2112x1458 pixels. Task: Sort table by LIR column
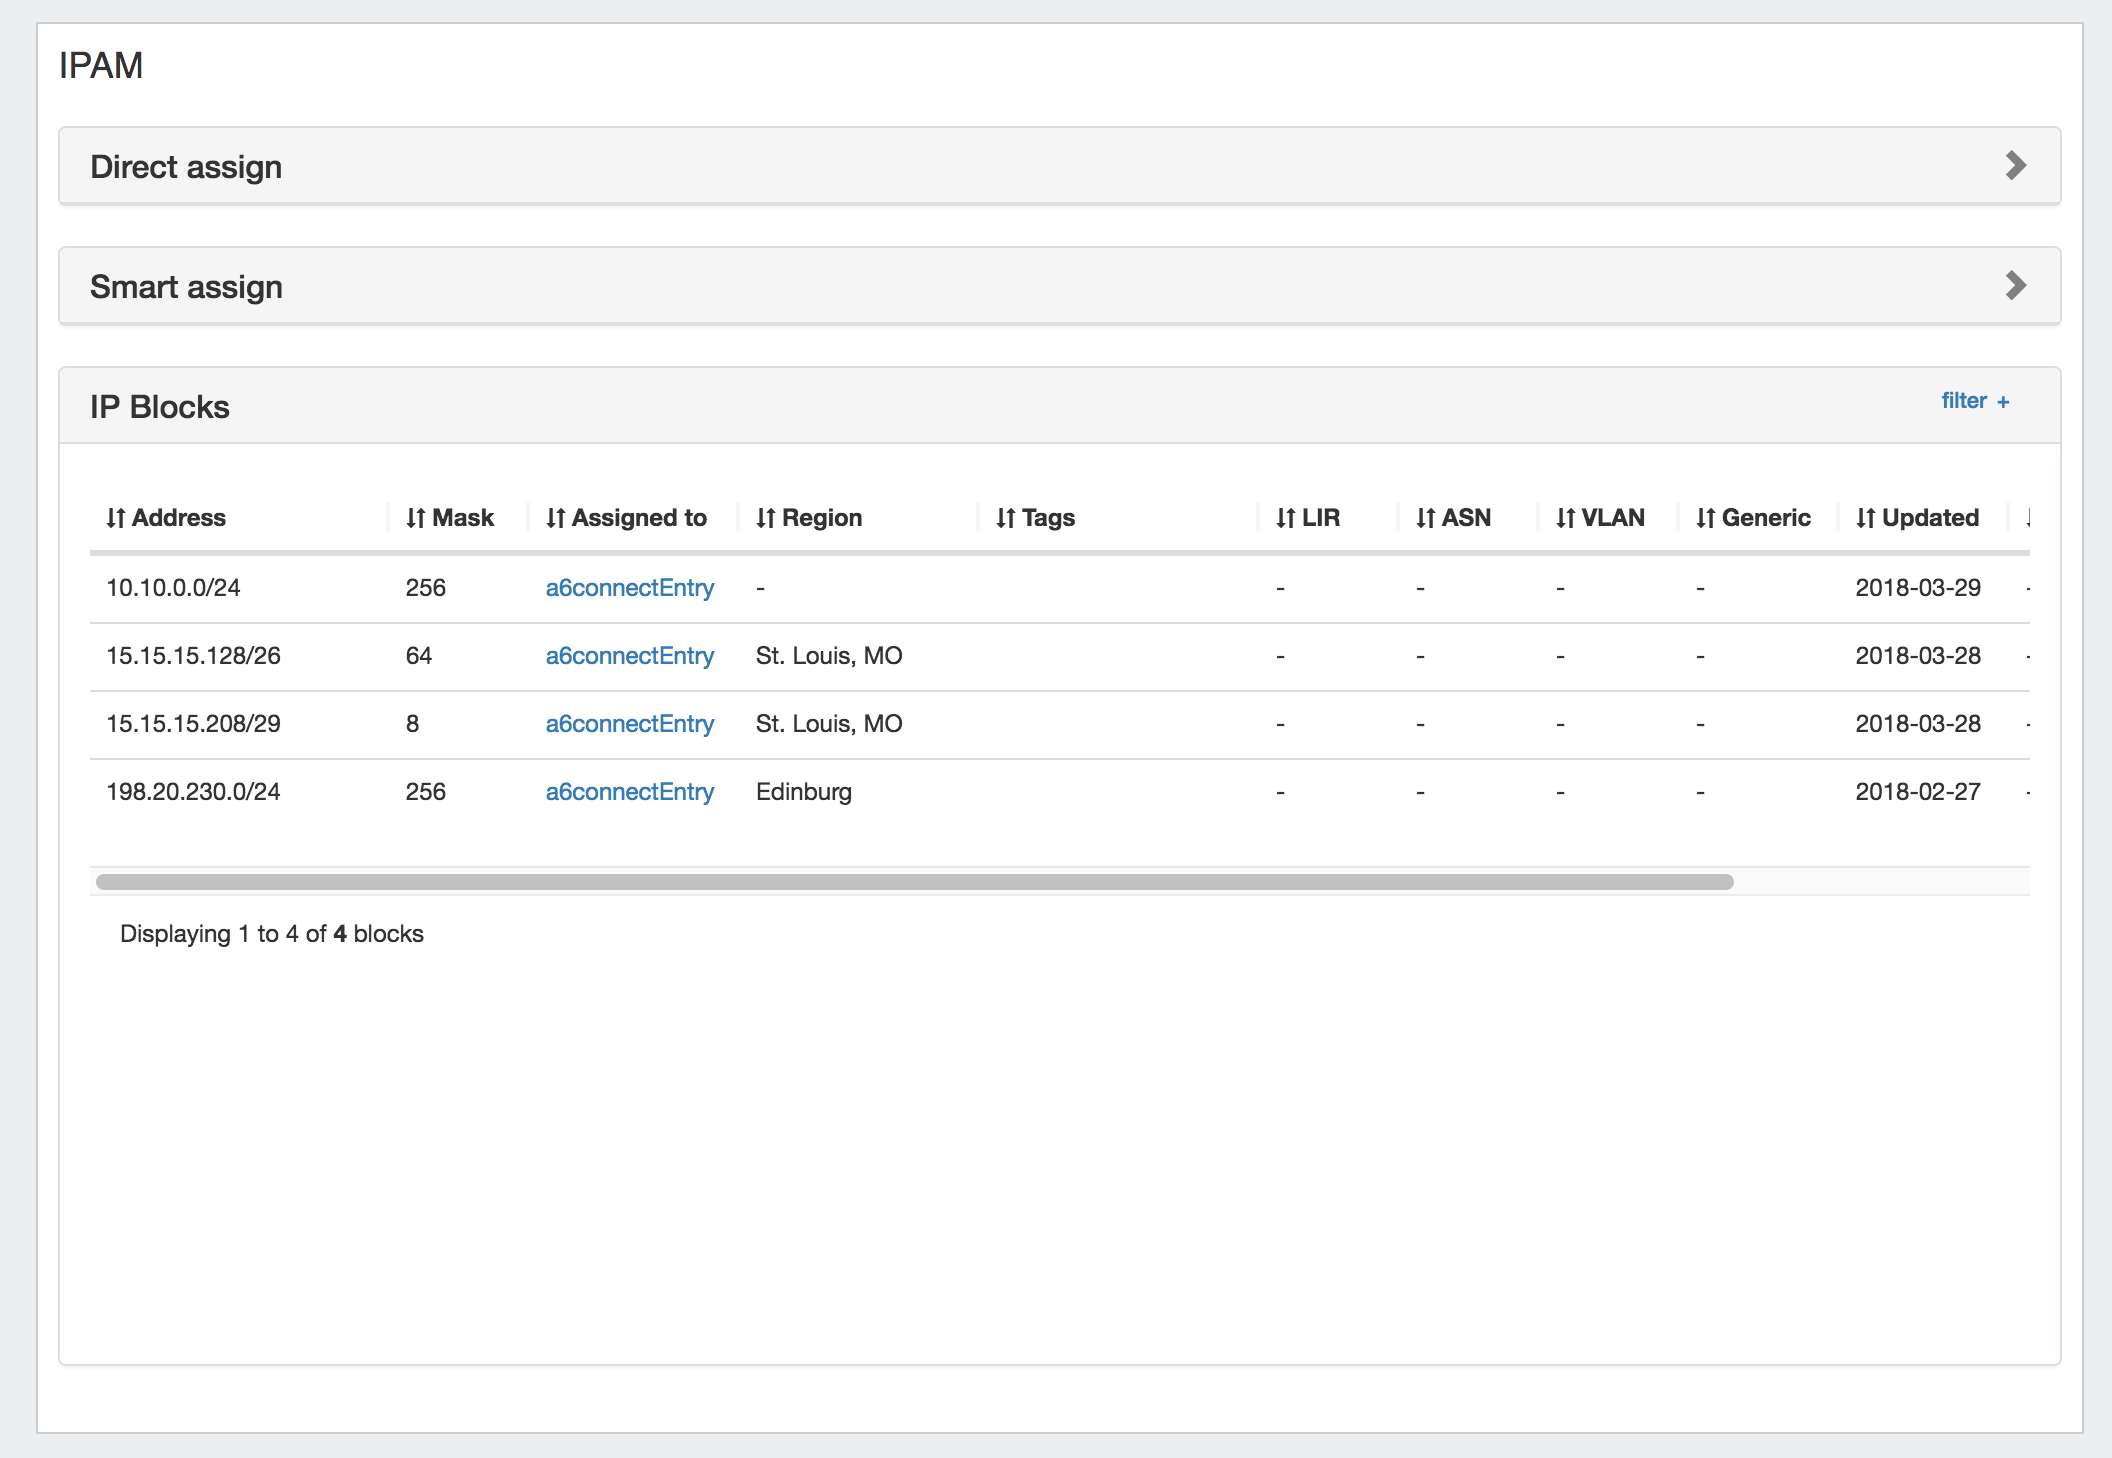(x=1308, y=518)
